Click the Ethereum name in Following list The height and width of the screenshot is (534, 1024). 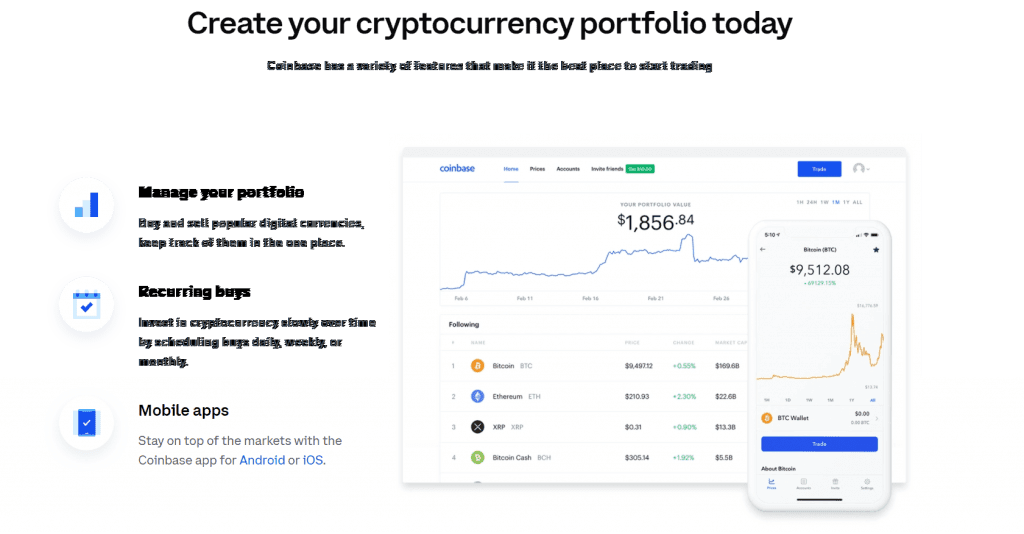(507, 397)
